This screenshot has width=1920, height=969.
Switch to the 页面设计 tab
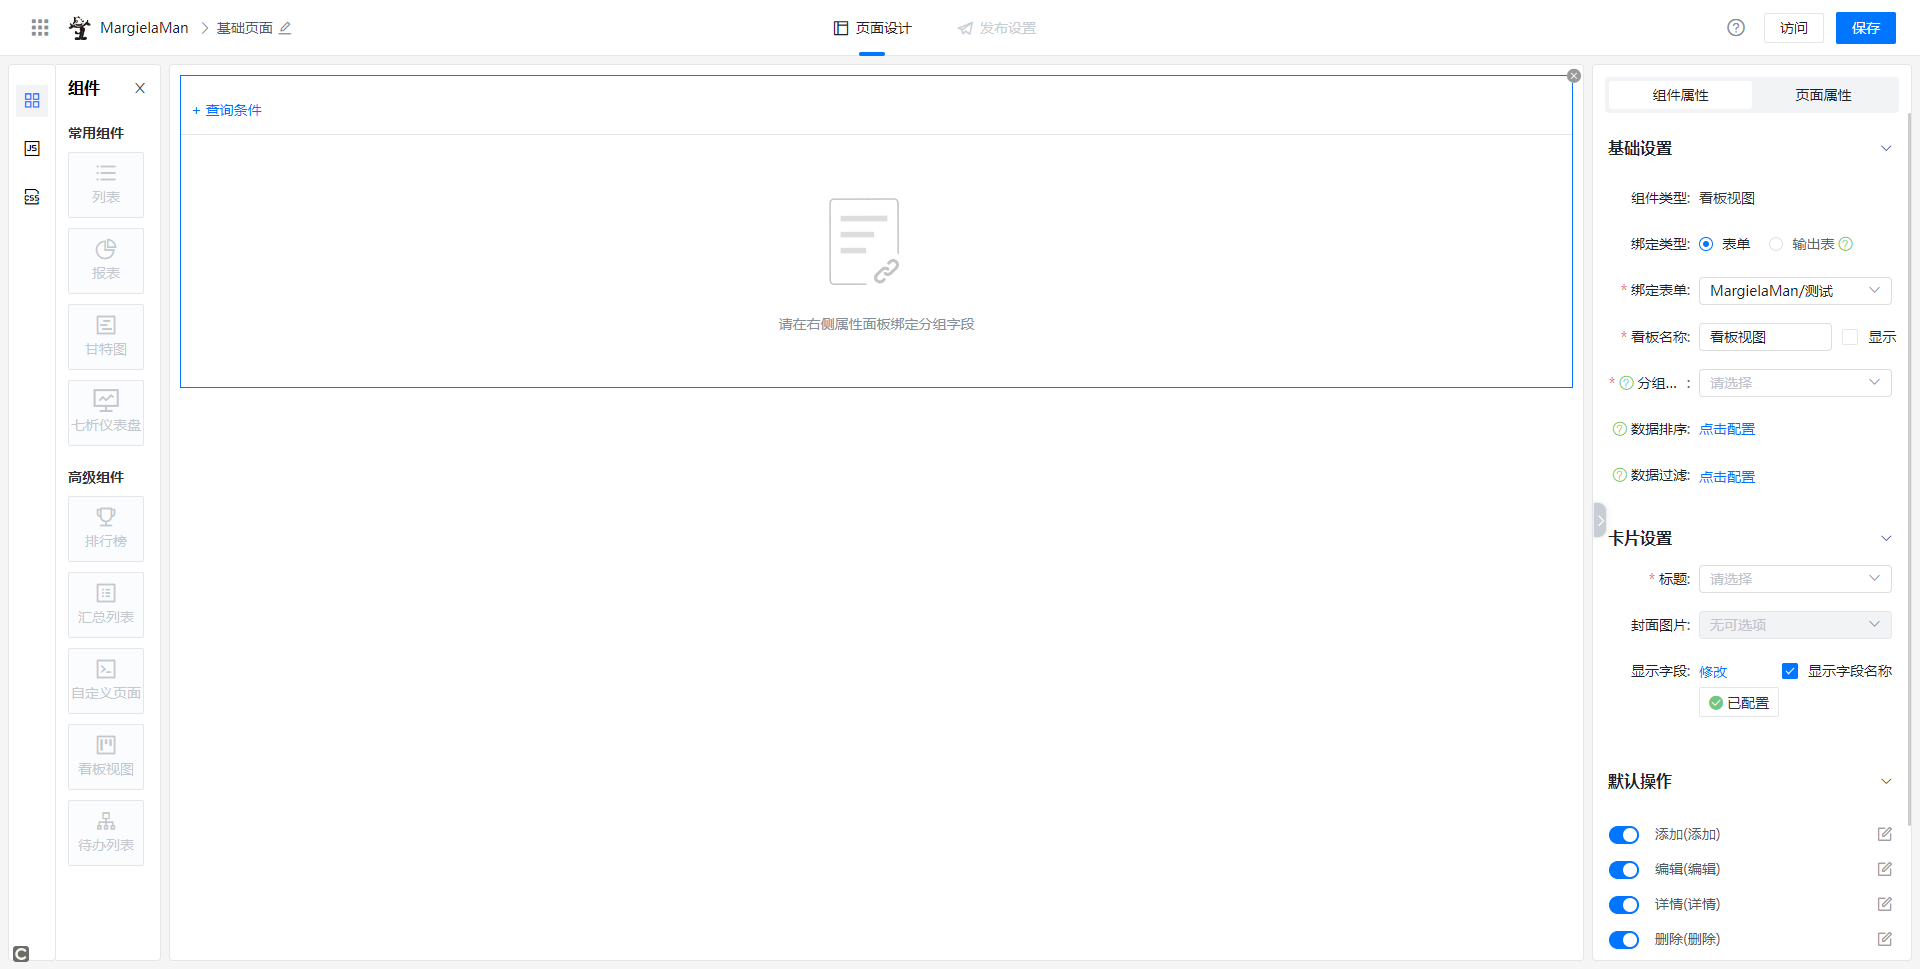click(872, 28)
